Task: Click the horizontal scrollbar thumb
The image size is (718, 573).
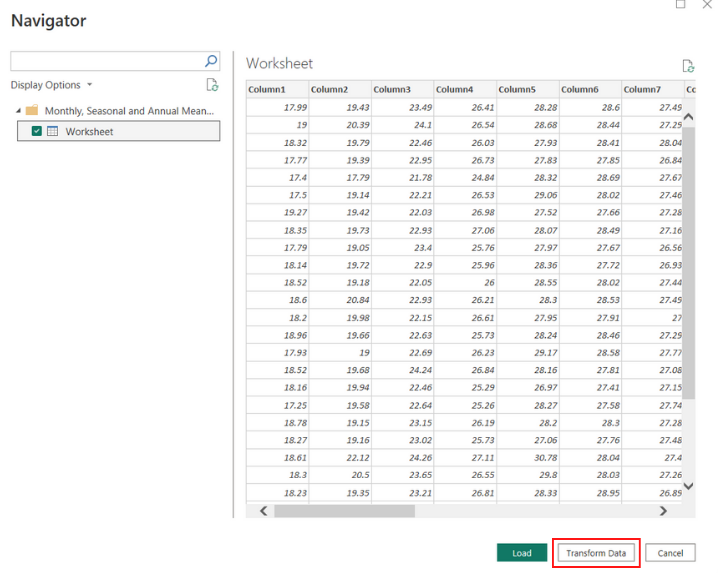Action: 344,511
